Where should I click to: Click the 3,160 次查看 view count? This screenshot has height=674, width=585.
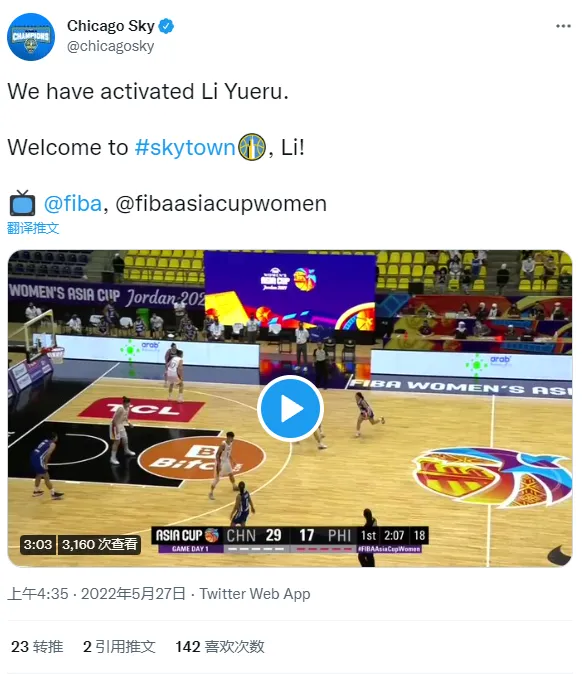click(100, 545)
